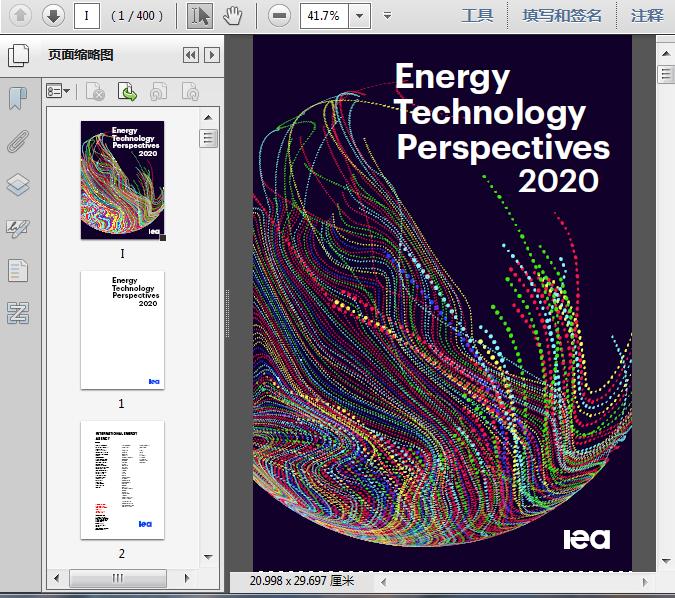Click the (1 / 400) page count text
Viewport: 675px width, 598px height.
137,16
